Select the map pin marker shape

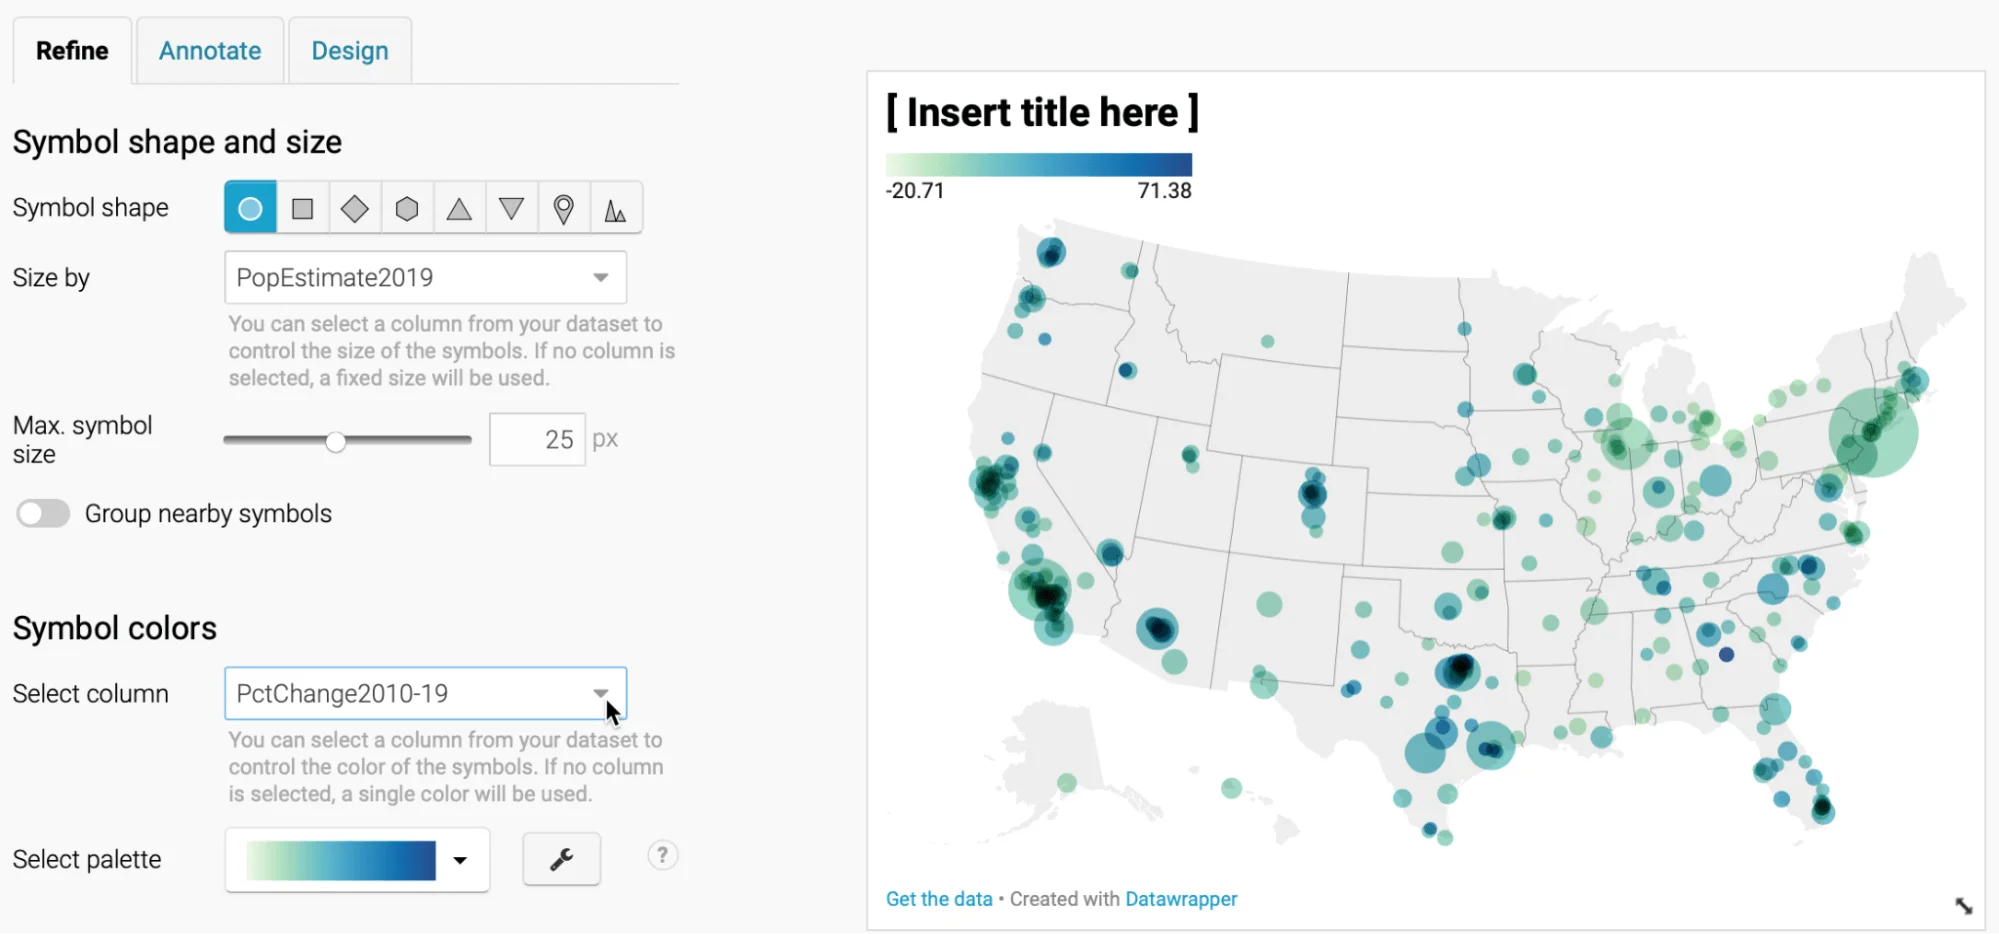[564, 208]
